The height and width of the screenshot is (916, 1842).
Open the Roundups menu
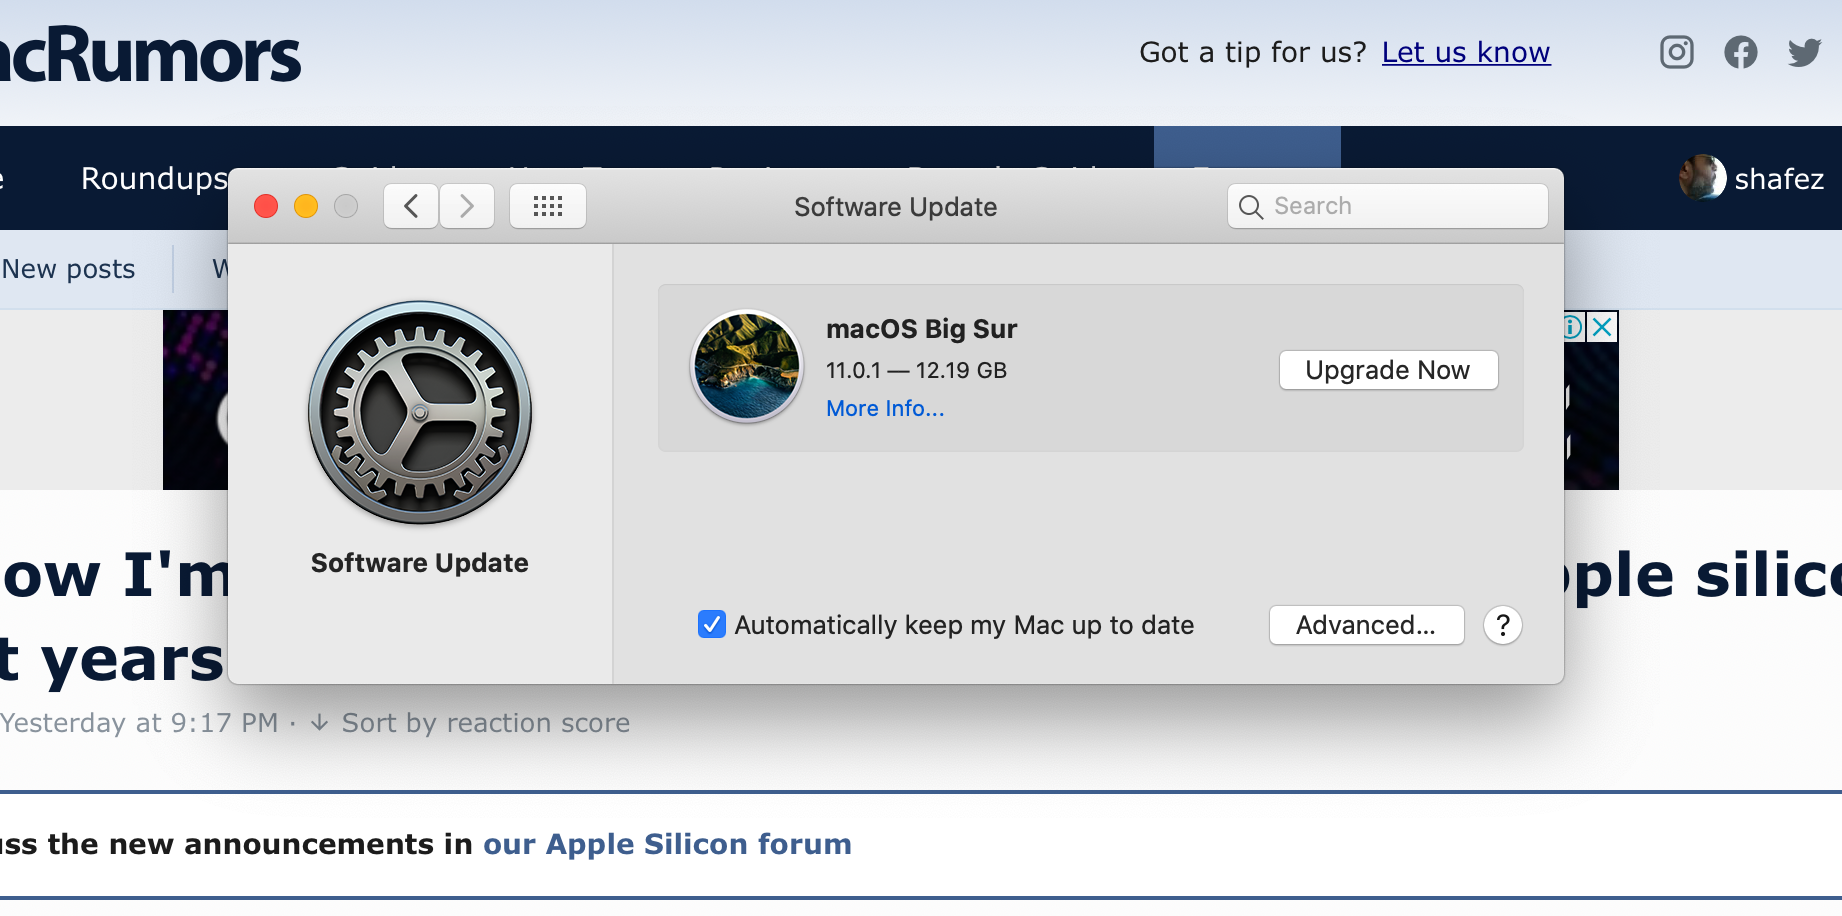pyautogui.click(x=154, y=178)
